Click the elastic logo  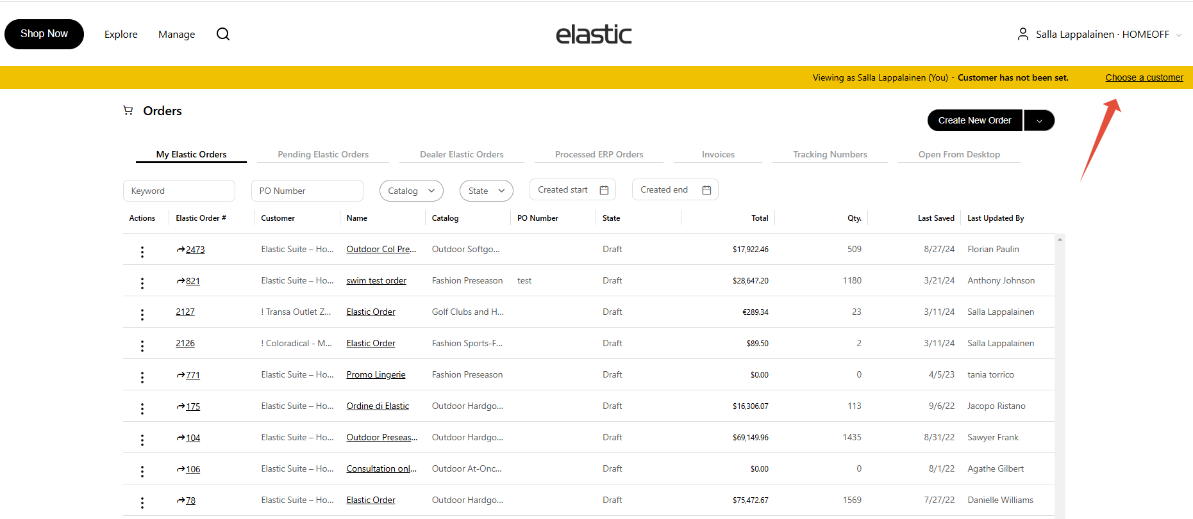(x=593, y=34)
